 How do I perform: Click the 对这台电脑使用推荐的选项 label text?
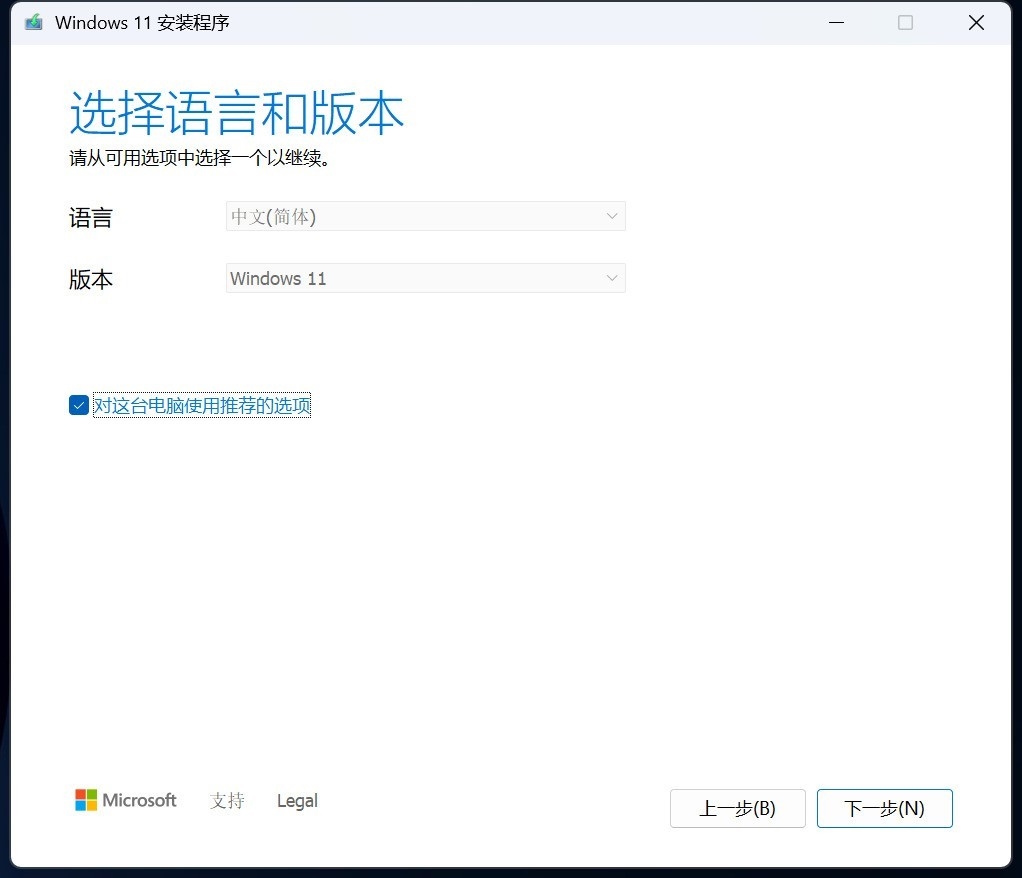pyautogui.click(x=201, y=405)
